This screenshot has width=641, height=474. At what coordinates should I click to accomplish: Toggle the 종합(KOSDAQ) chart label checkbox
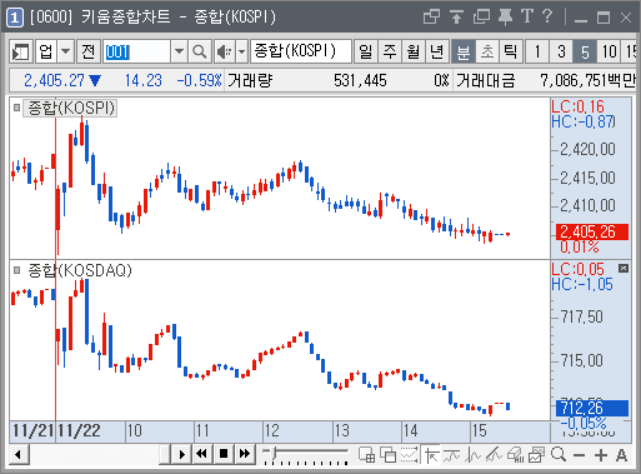click(17, 270)
